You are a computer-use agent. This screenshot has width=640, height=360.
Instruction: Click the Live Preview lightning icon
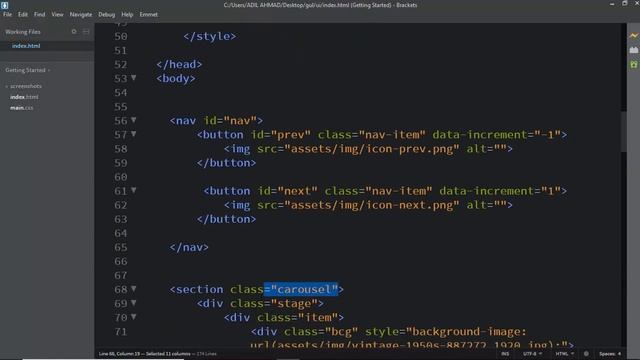pyautogui.click(x=633, y=36)
